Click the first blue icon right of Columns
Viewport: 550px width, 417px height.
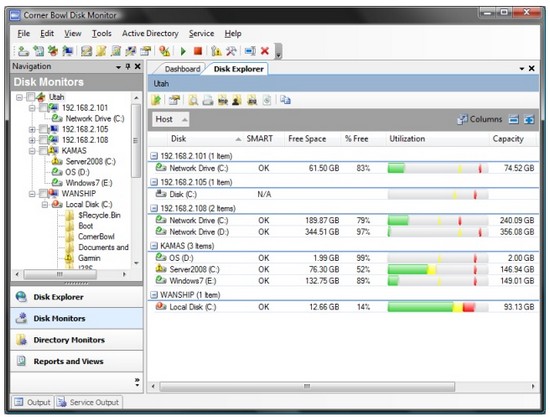click(x=514, y=120)
